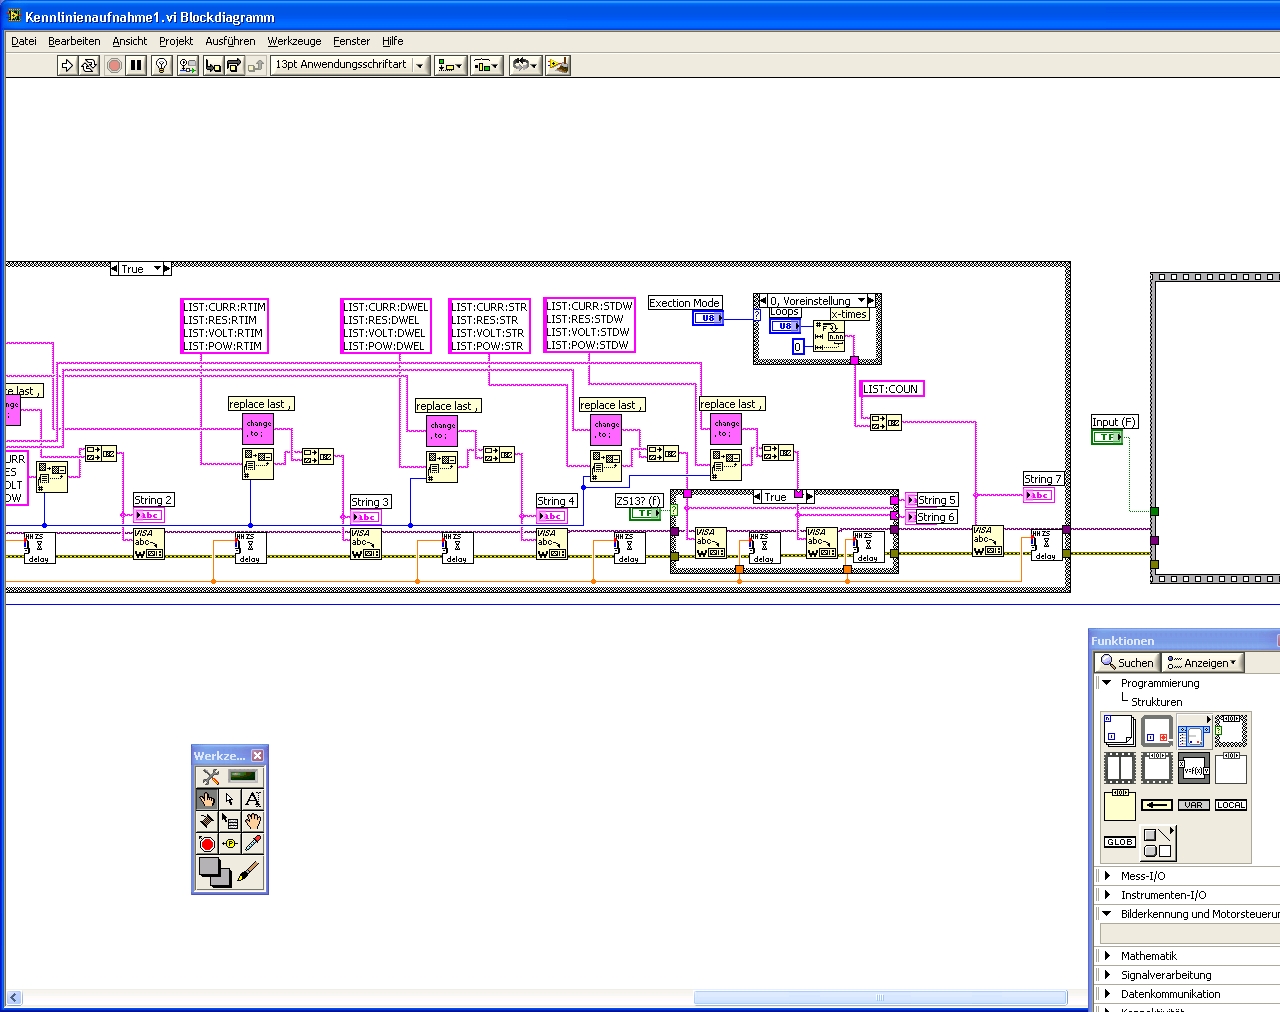This screenshot has width=1280, height=1012.
Task: Select the color dropper tool in palette
Action: [253, 844]
